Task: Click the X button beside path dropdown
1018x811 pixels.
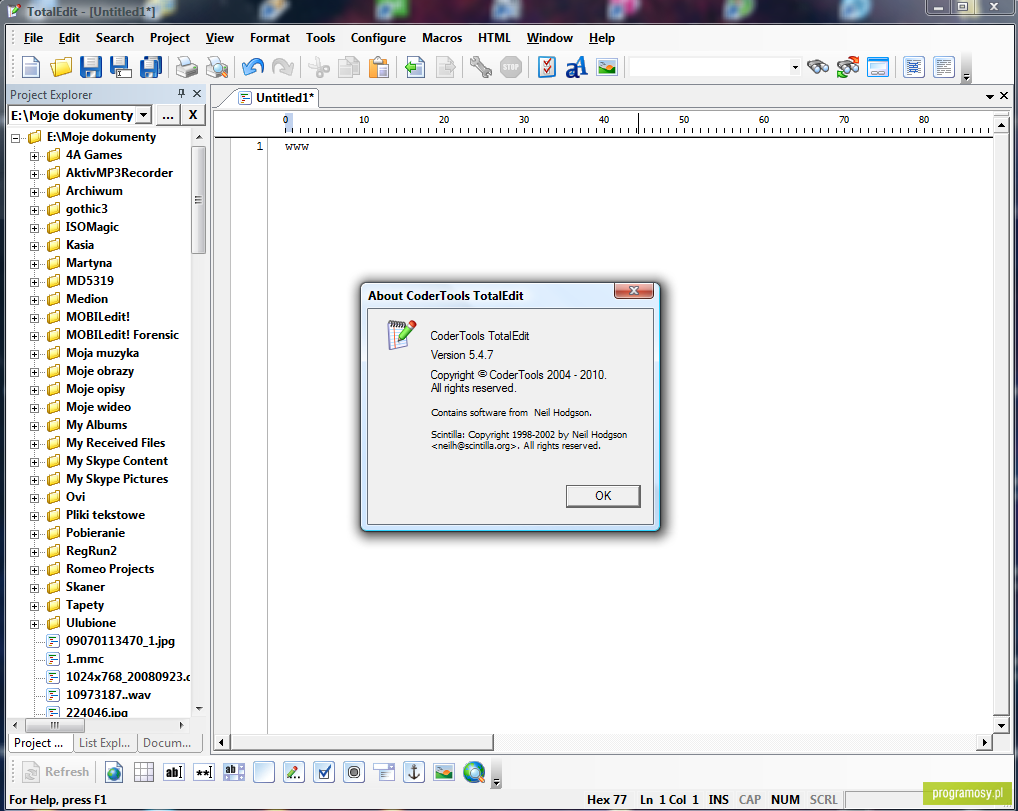Action: (x=193, y=116)
